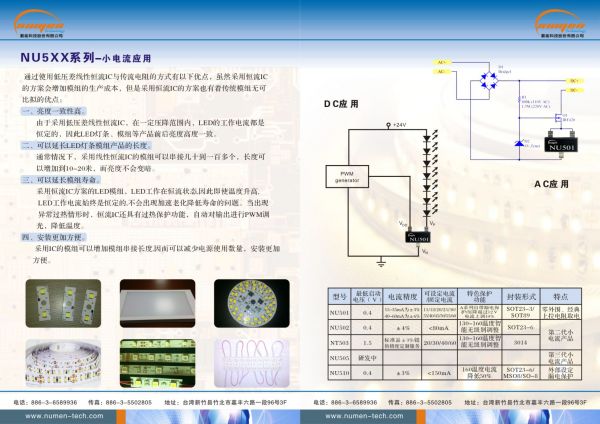The image size is (600, 424).
Task: Click the ±4% accuracy cell for NU502
Action: [x=402, y=328]
